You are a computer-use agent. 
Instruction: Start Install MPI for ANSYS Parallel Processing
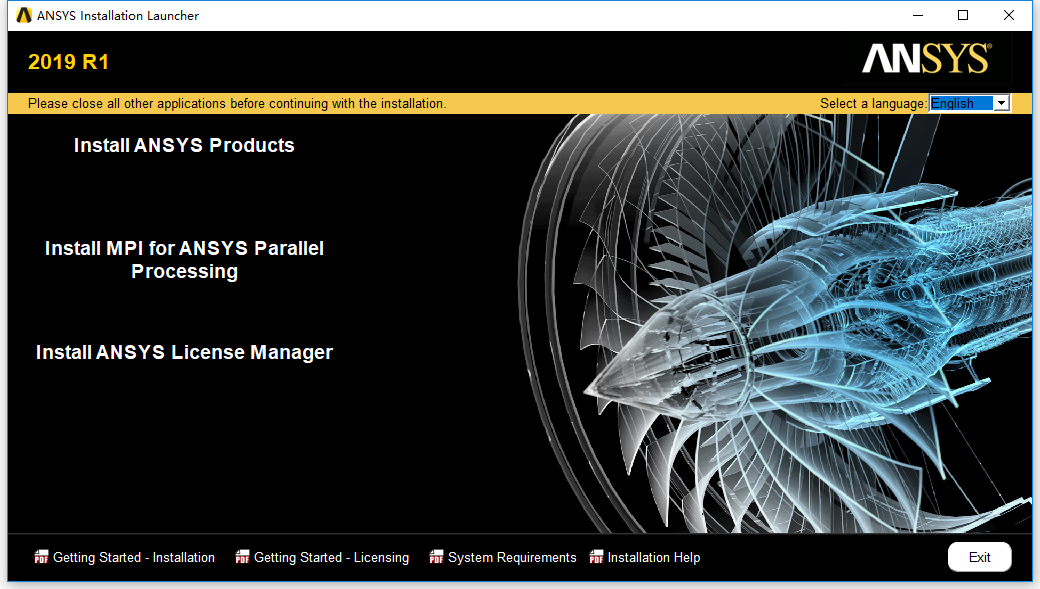pos(184,259)
